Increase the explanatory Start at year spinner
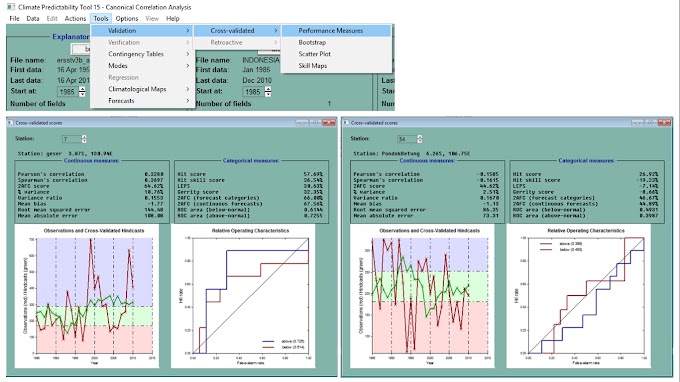Viewport: 680px width, 382px height. [x=82, y=89]
